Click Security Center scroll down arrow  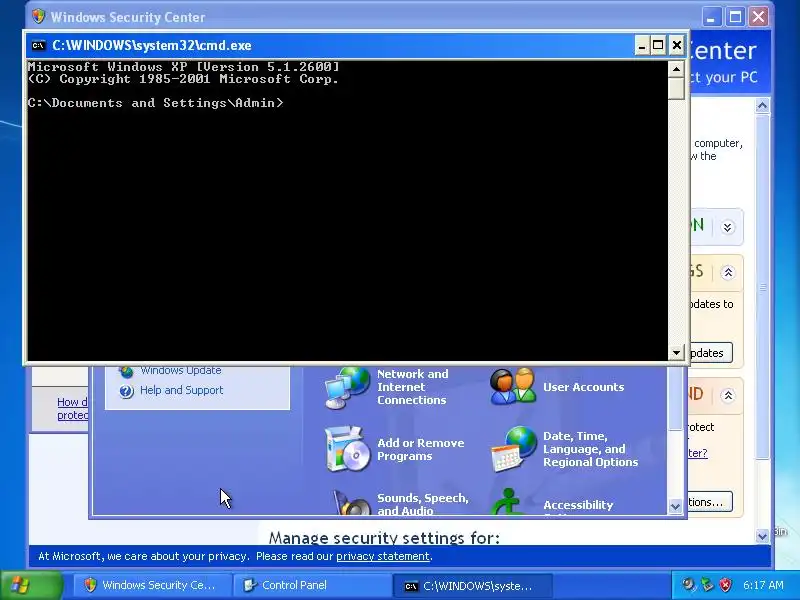click(x=762, y=536)
